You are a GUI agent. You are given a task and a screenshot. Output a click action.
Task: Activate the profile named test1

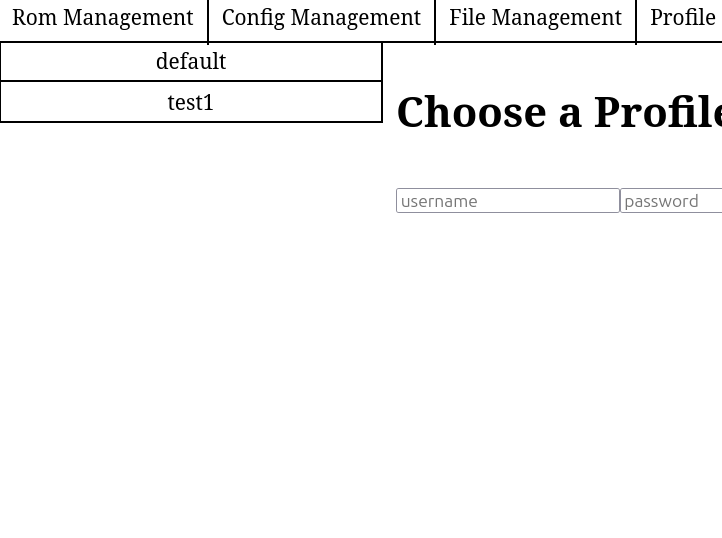191,102
